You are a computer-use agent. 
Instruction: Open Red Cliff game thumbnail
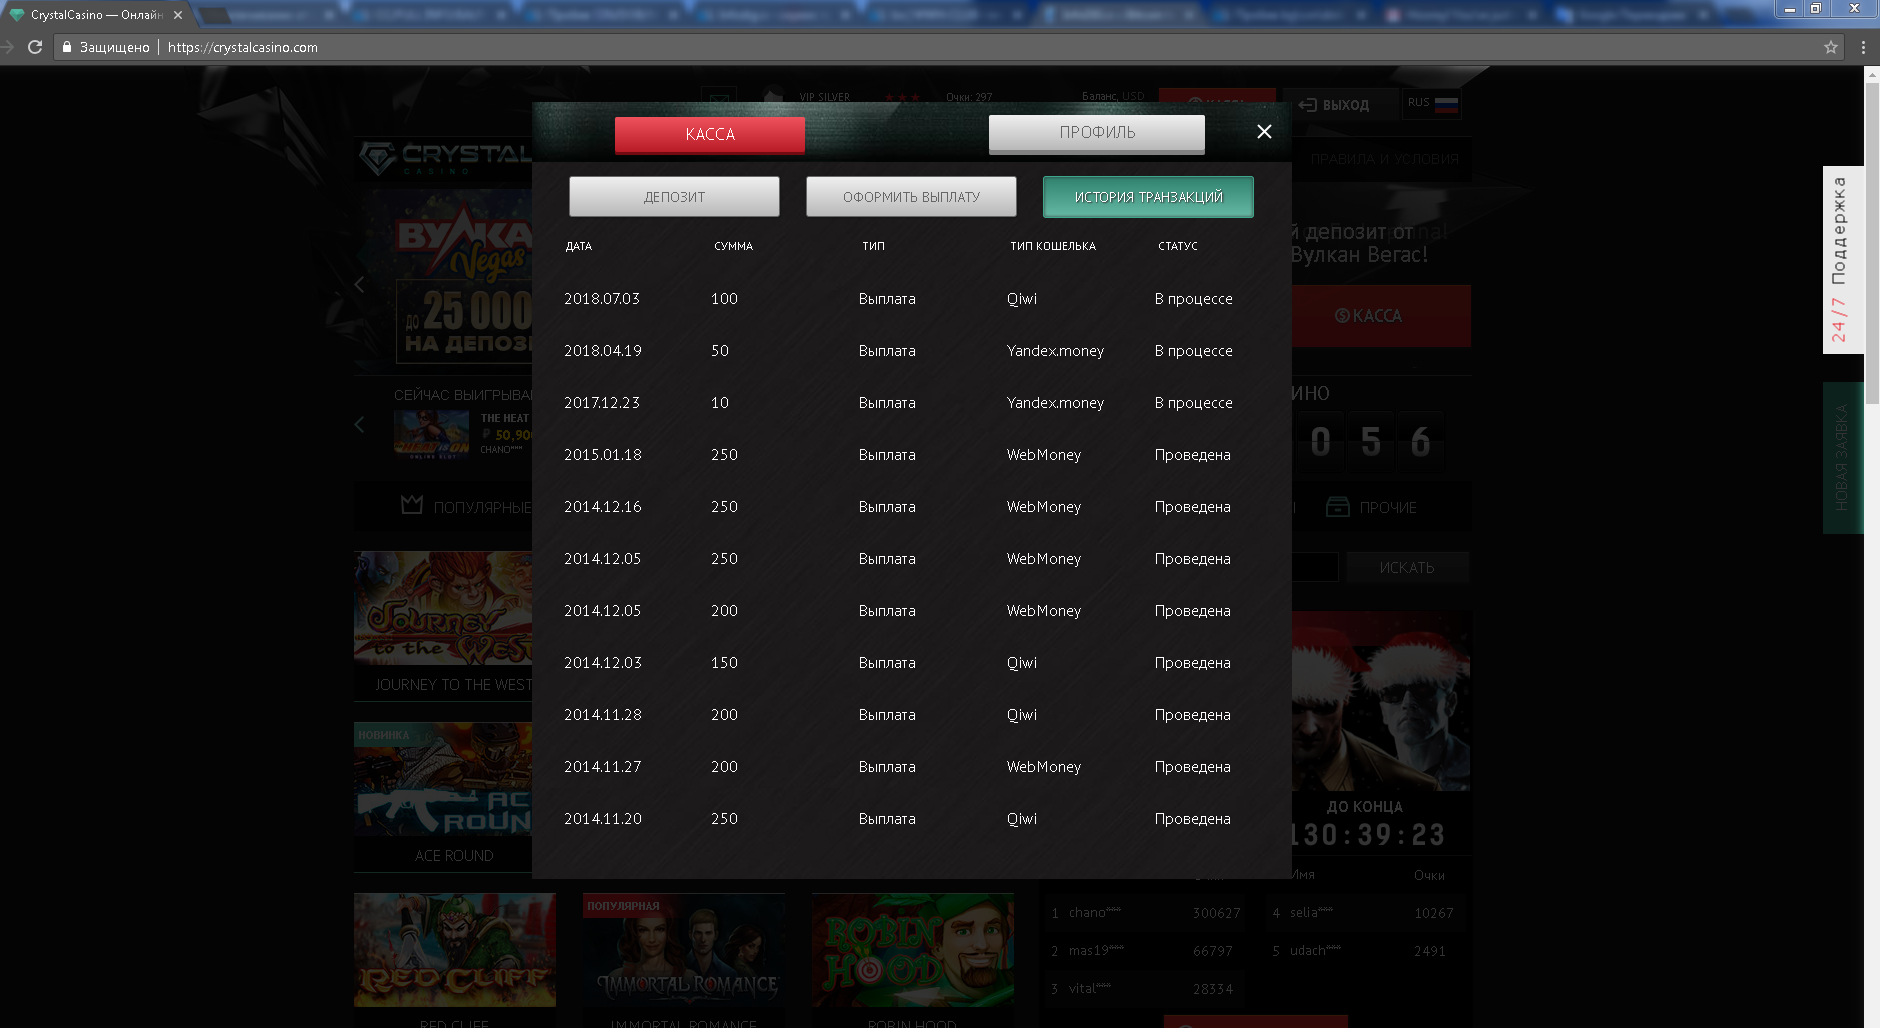pyautogui.click(x=455, y=950)
